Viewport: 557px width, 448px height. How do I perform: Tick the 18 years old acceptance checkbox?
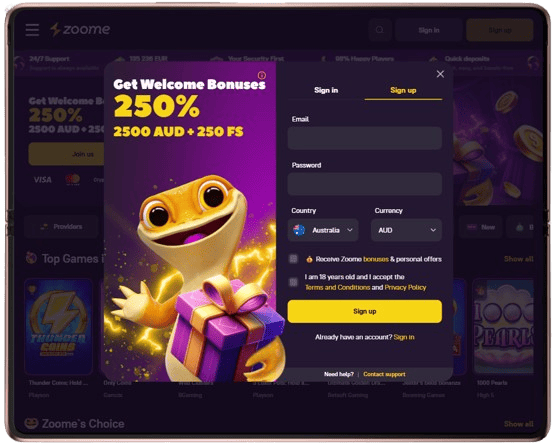point(293,282)
